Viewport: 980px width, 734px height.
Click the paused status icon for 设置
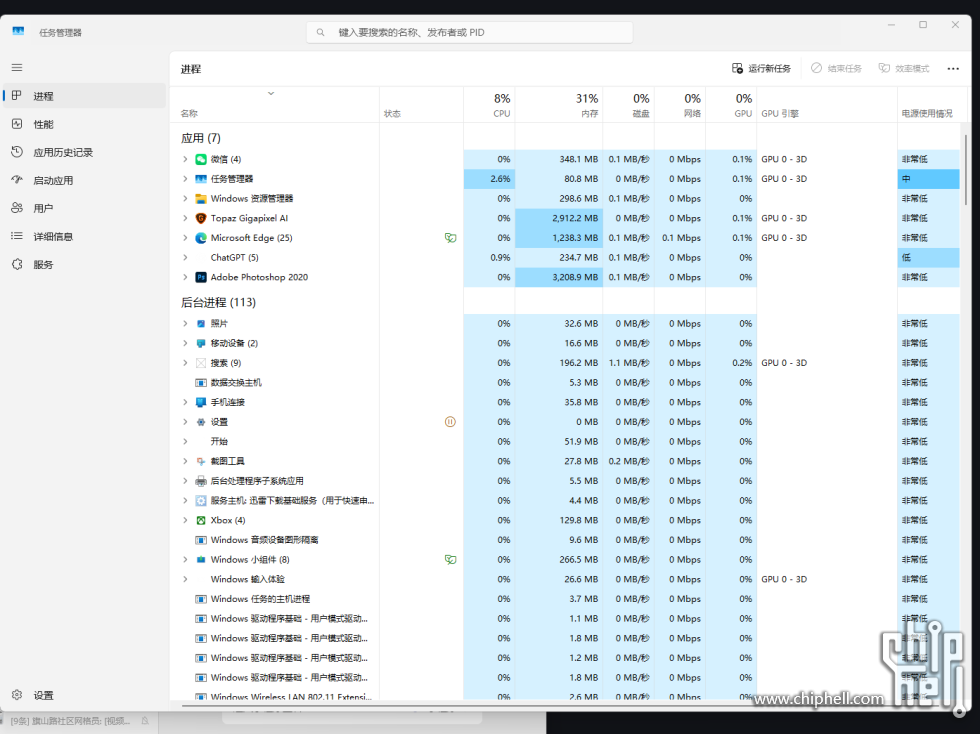pos(450,422)
